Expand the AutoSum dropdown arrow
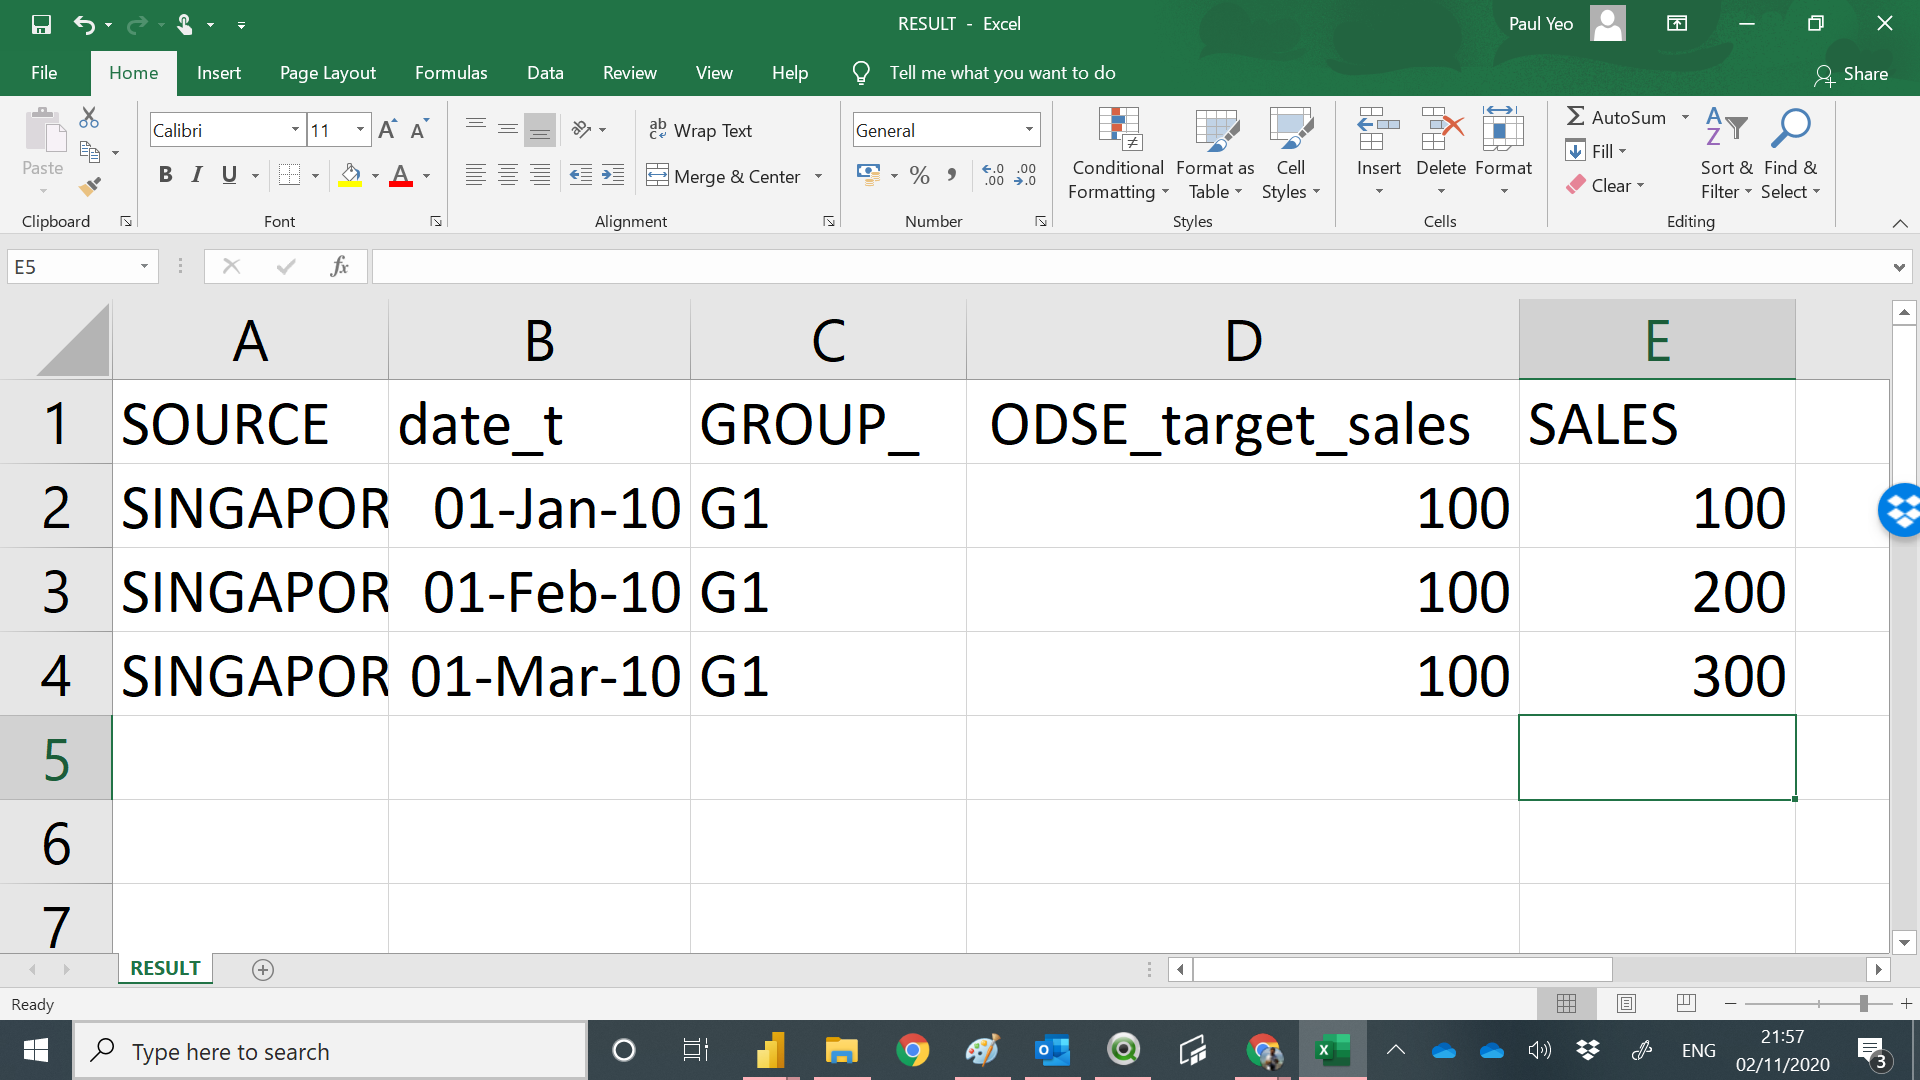 click(1685, 117)
